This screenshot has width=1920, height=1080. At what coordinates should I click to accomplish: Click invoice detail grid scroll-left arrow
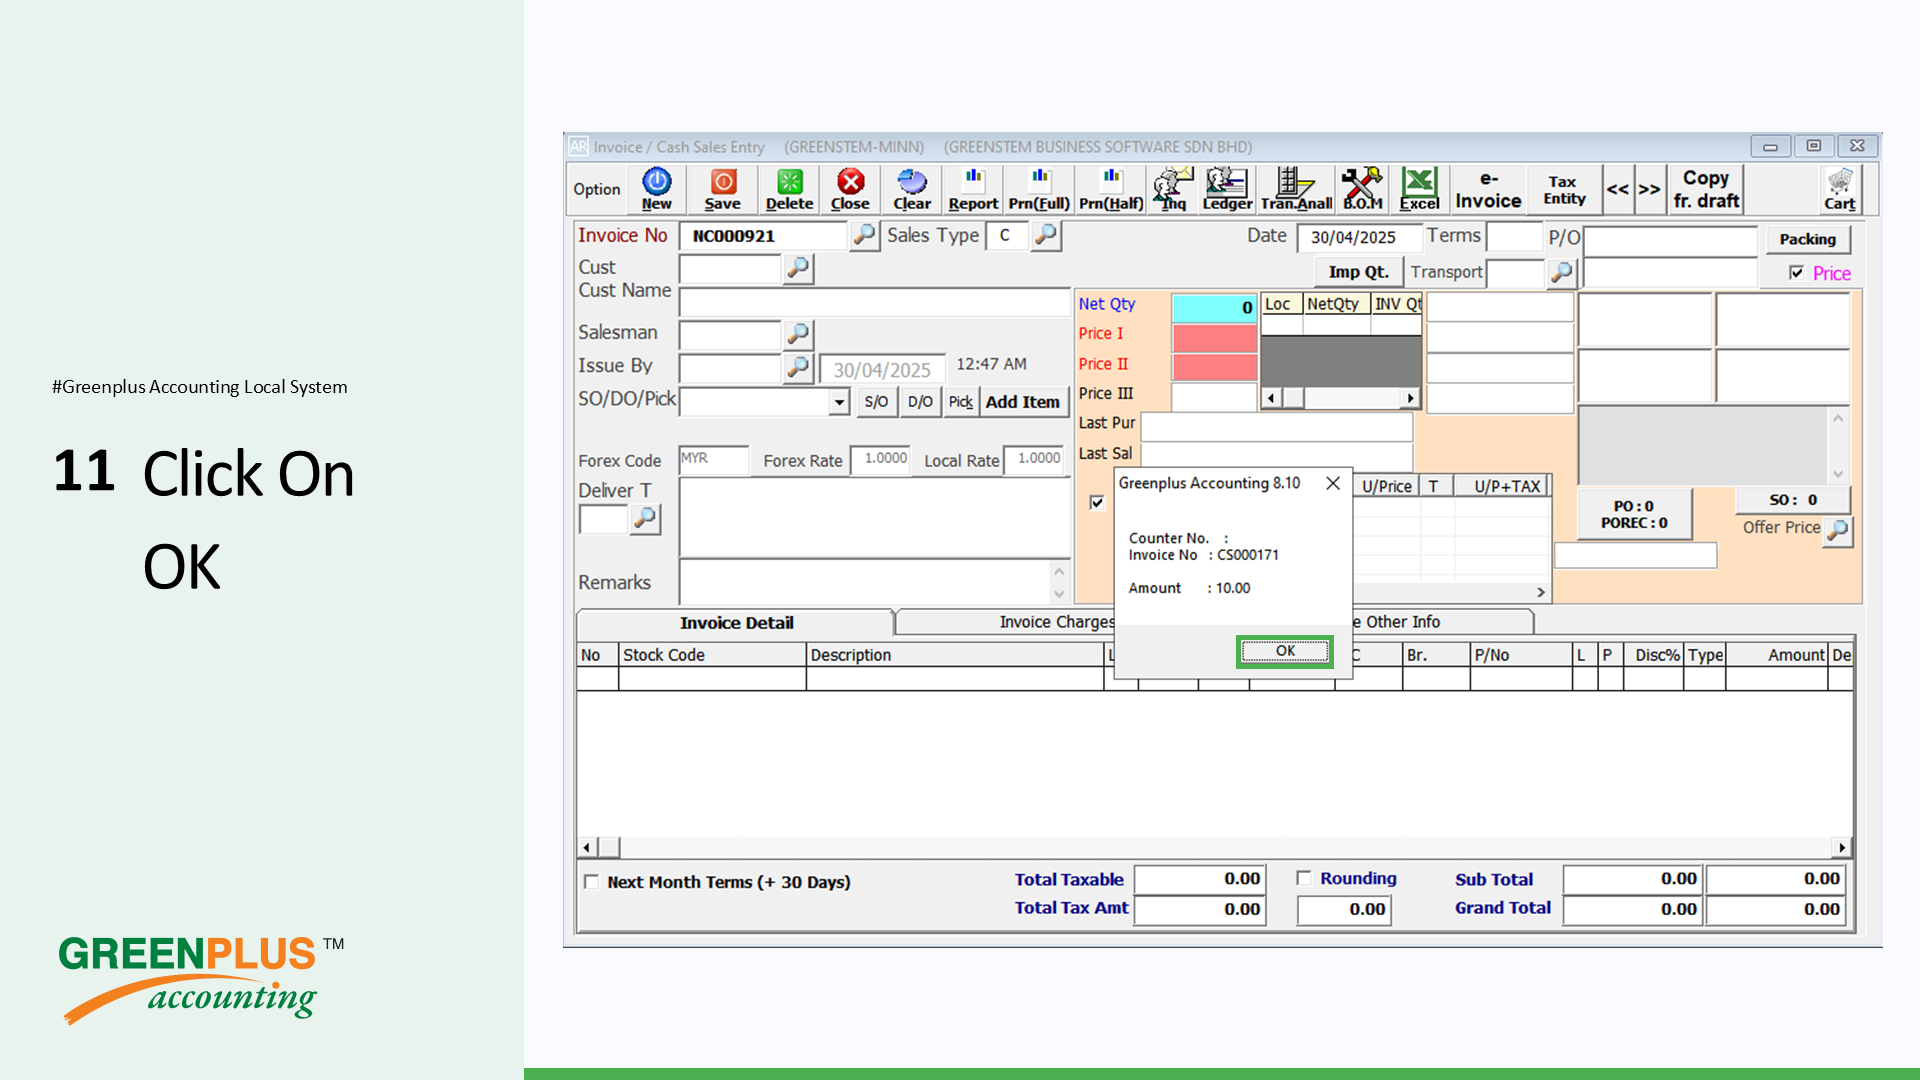[587, 848]
